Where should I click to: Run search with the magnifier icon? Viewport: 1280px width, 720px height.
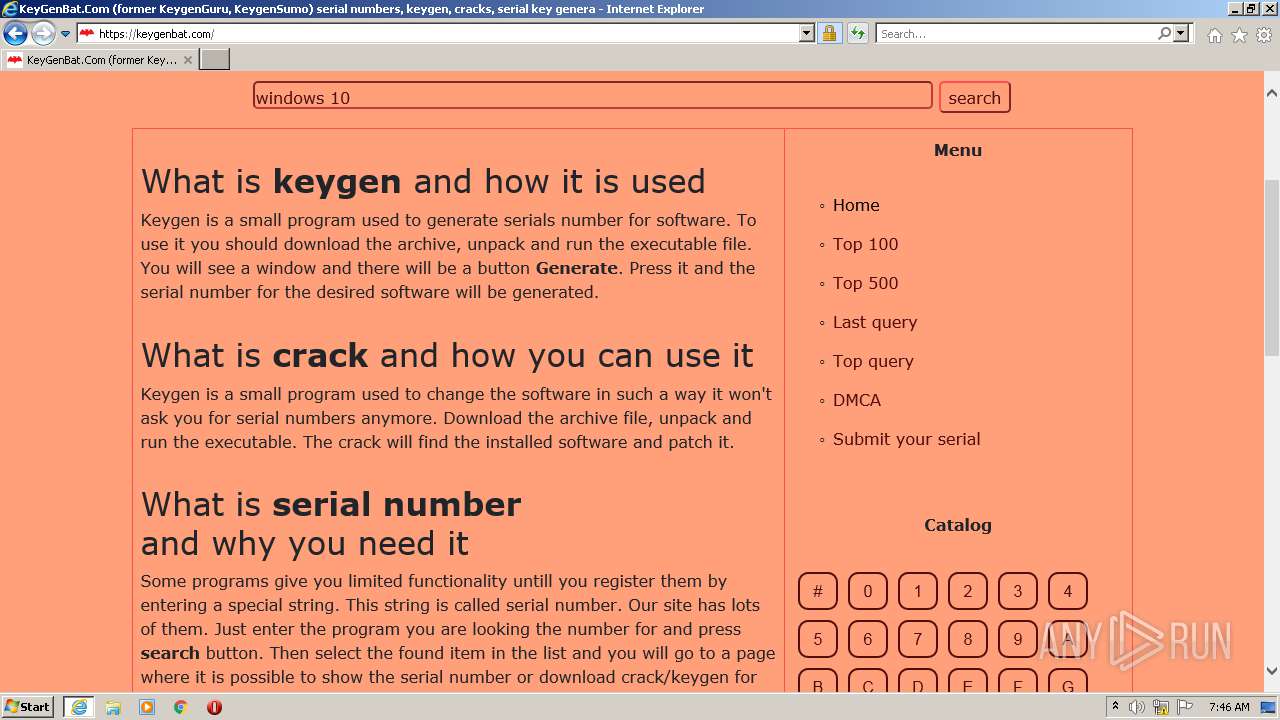point(1164,34)
